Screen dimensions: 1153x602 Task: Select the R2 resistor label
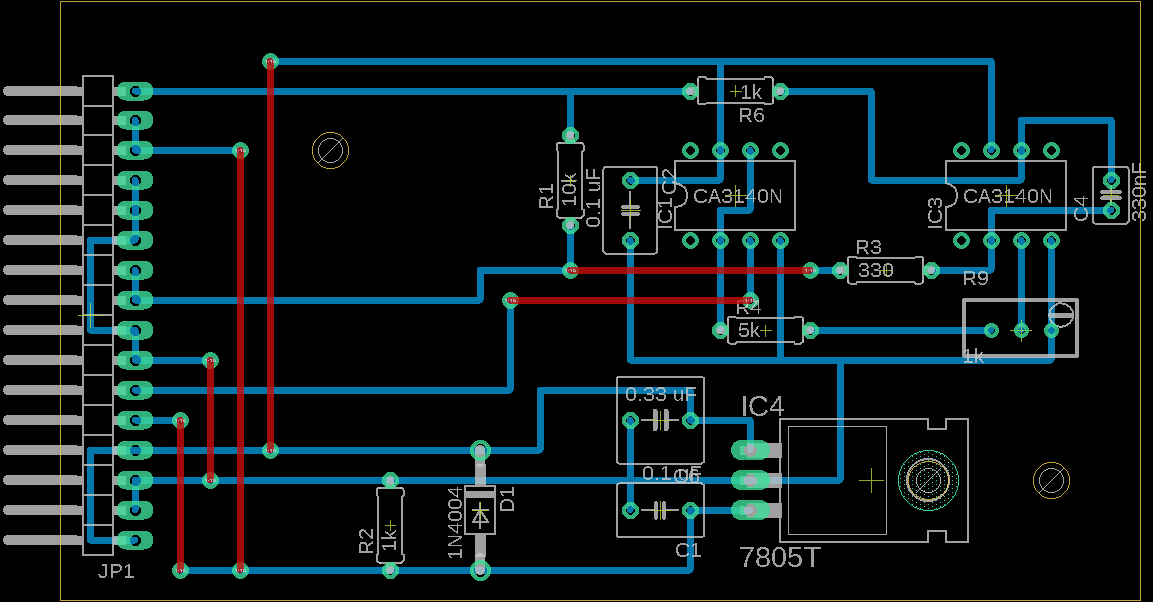coord(366,541)
